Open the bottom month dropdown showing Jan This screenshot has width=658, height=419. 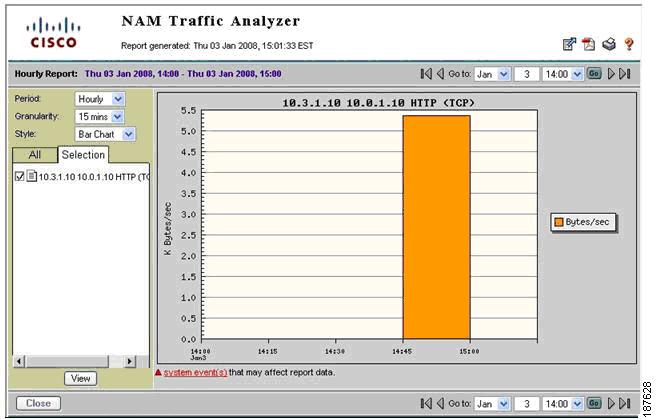pyautogui.click(x=492, y=404)
